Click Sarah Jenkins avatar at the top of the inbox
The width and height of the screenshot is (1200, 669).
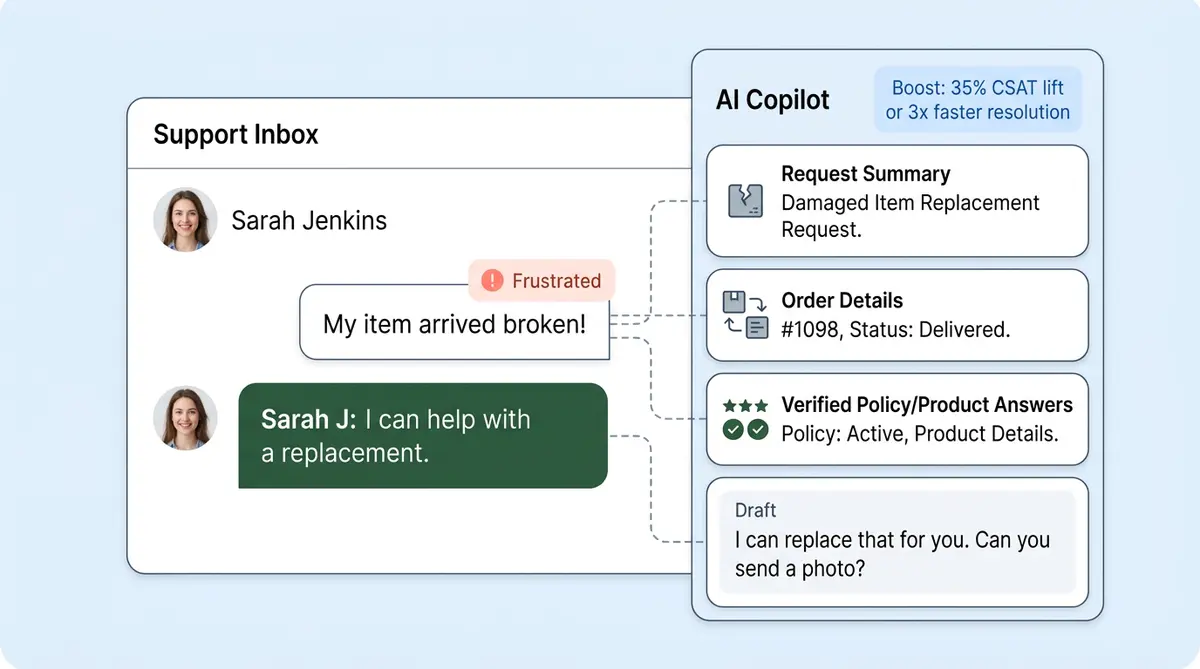click(x=185, y=220)
